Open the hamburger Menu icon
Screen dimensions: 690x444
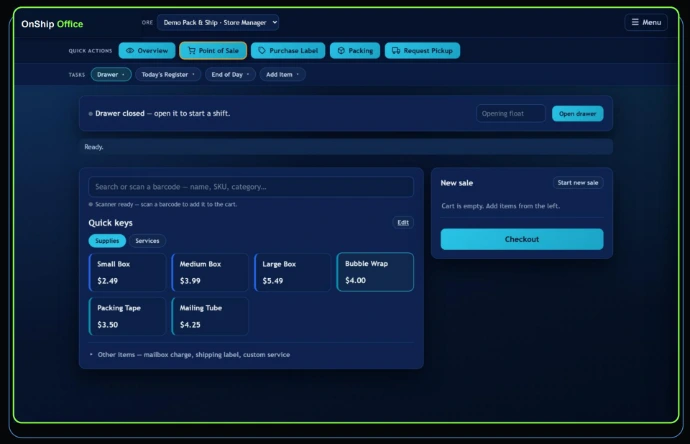(635, 22)
